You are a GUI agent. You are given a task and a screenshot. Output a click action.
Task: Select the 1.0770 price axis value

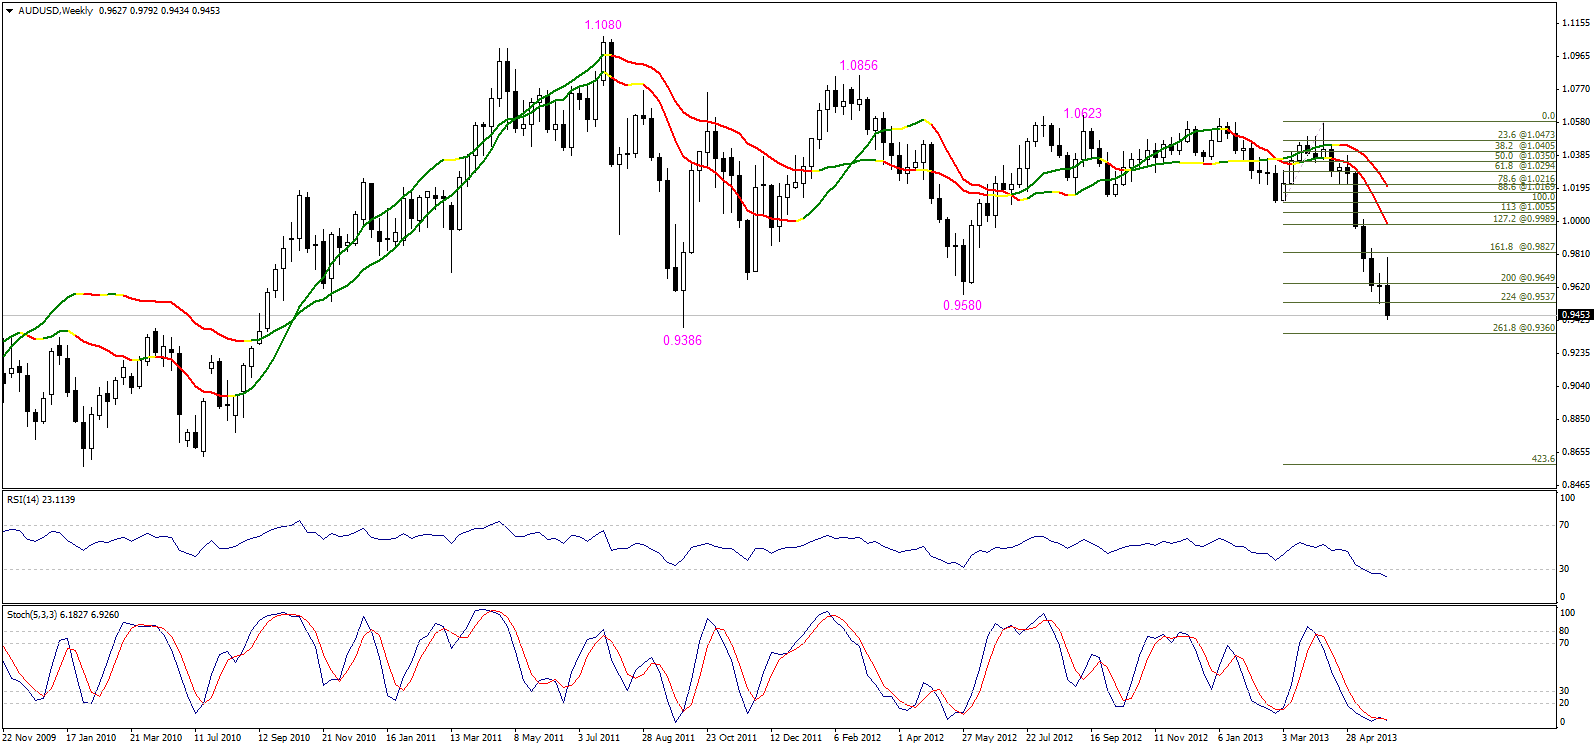(x=1576, y=89)
